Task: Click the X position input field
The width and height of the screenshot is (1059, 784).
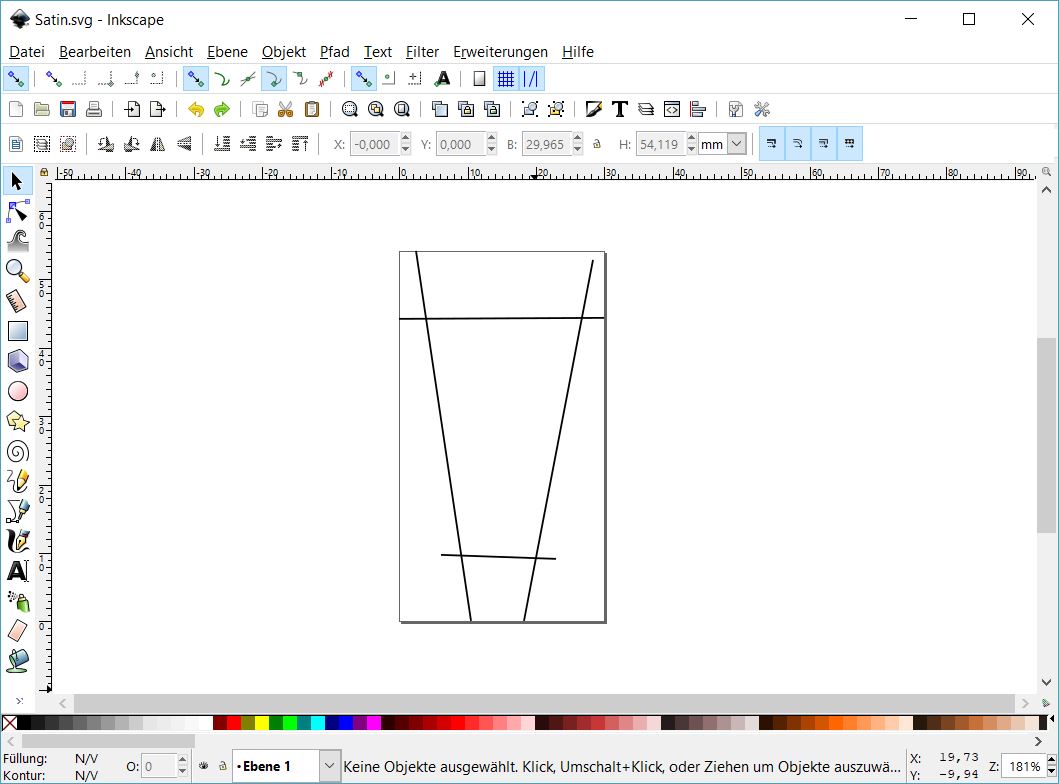Action: pyautogui.click(x=374, y=145)
